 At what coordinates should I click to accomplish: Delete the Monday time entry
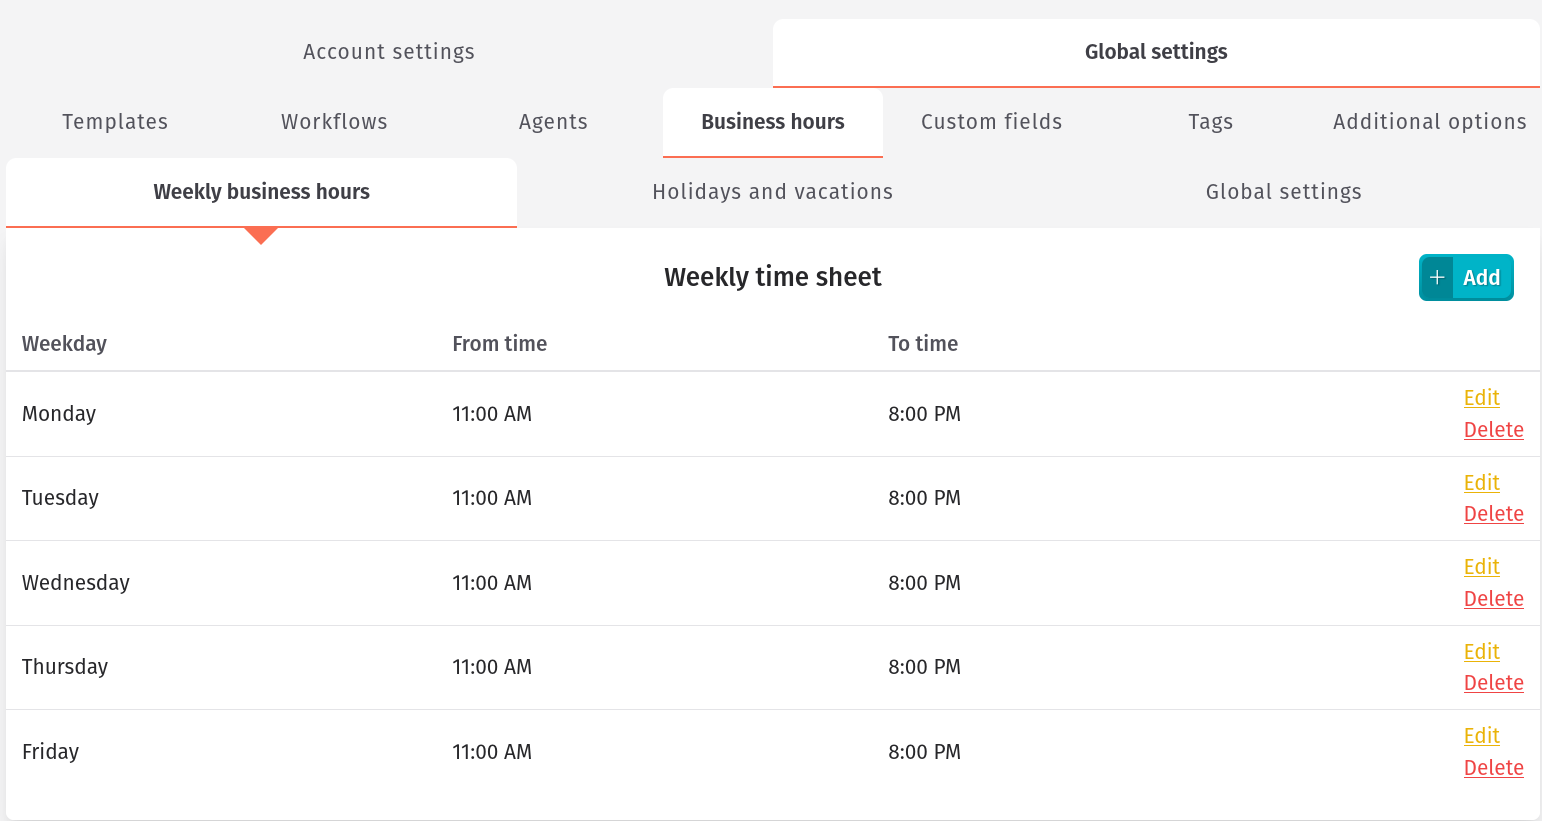(1494, 430)
